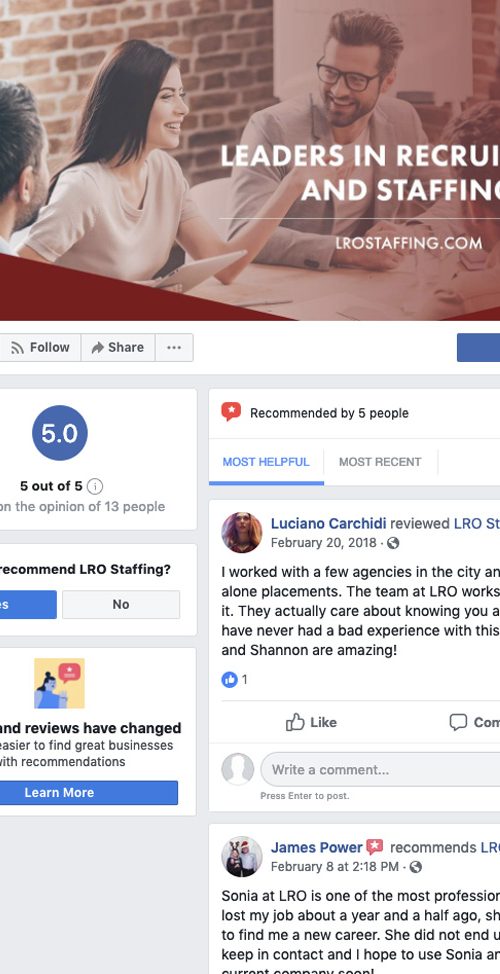The width and height of the screenshot is (500, 974).
Task: Click the recommendation badge next to James Power
Action: click(x=375, y=847)
